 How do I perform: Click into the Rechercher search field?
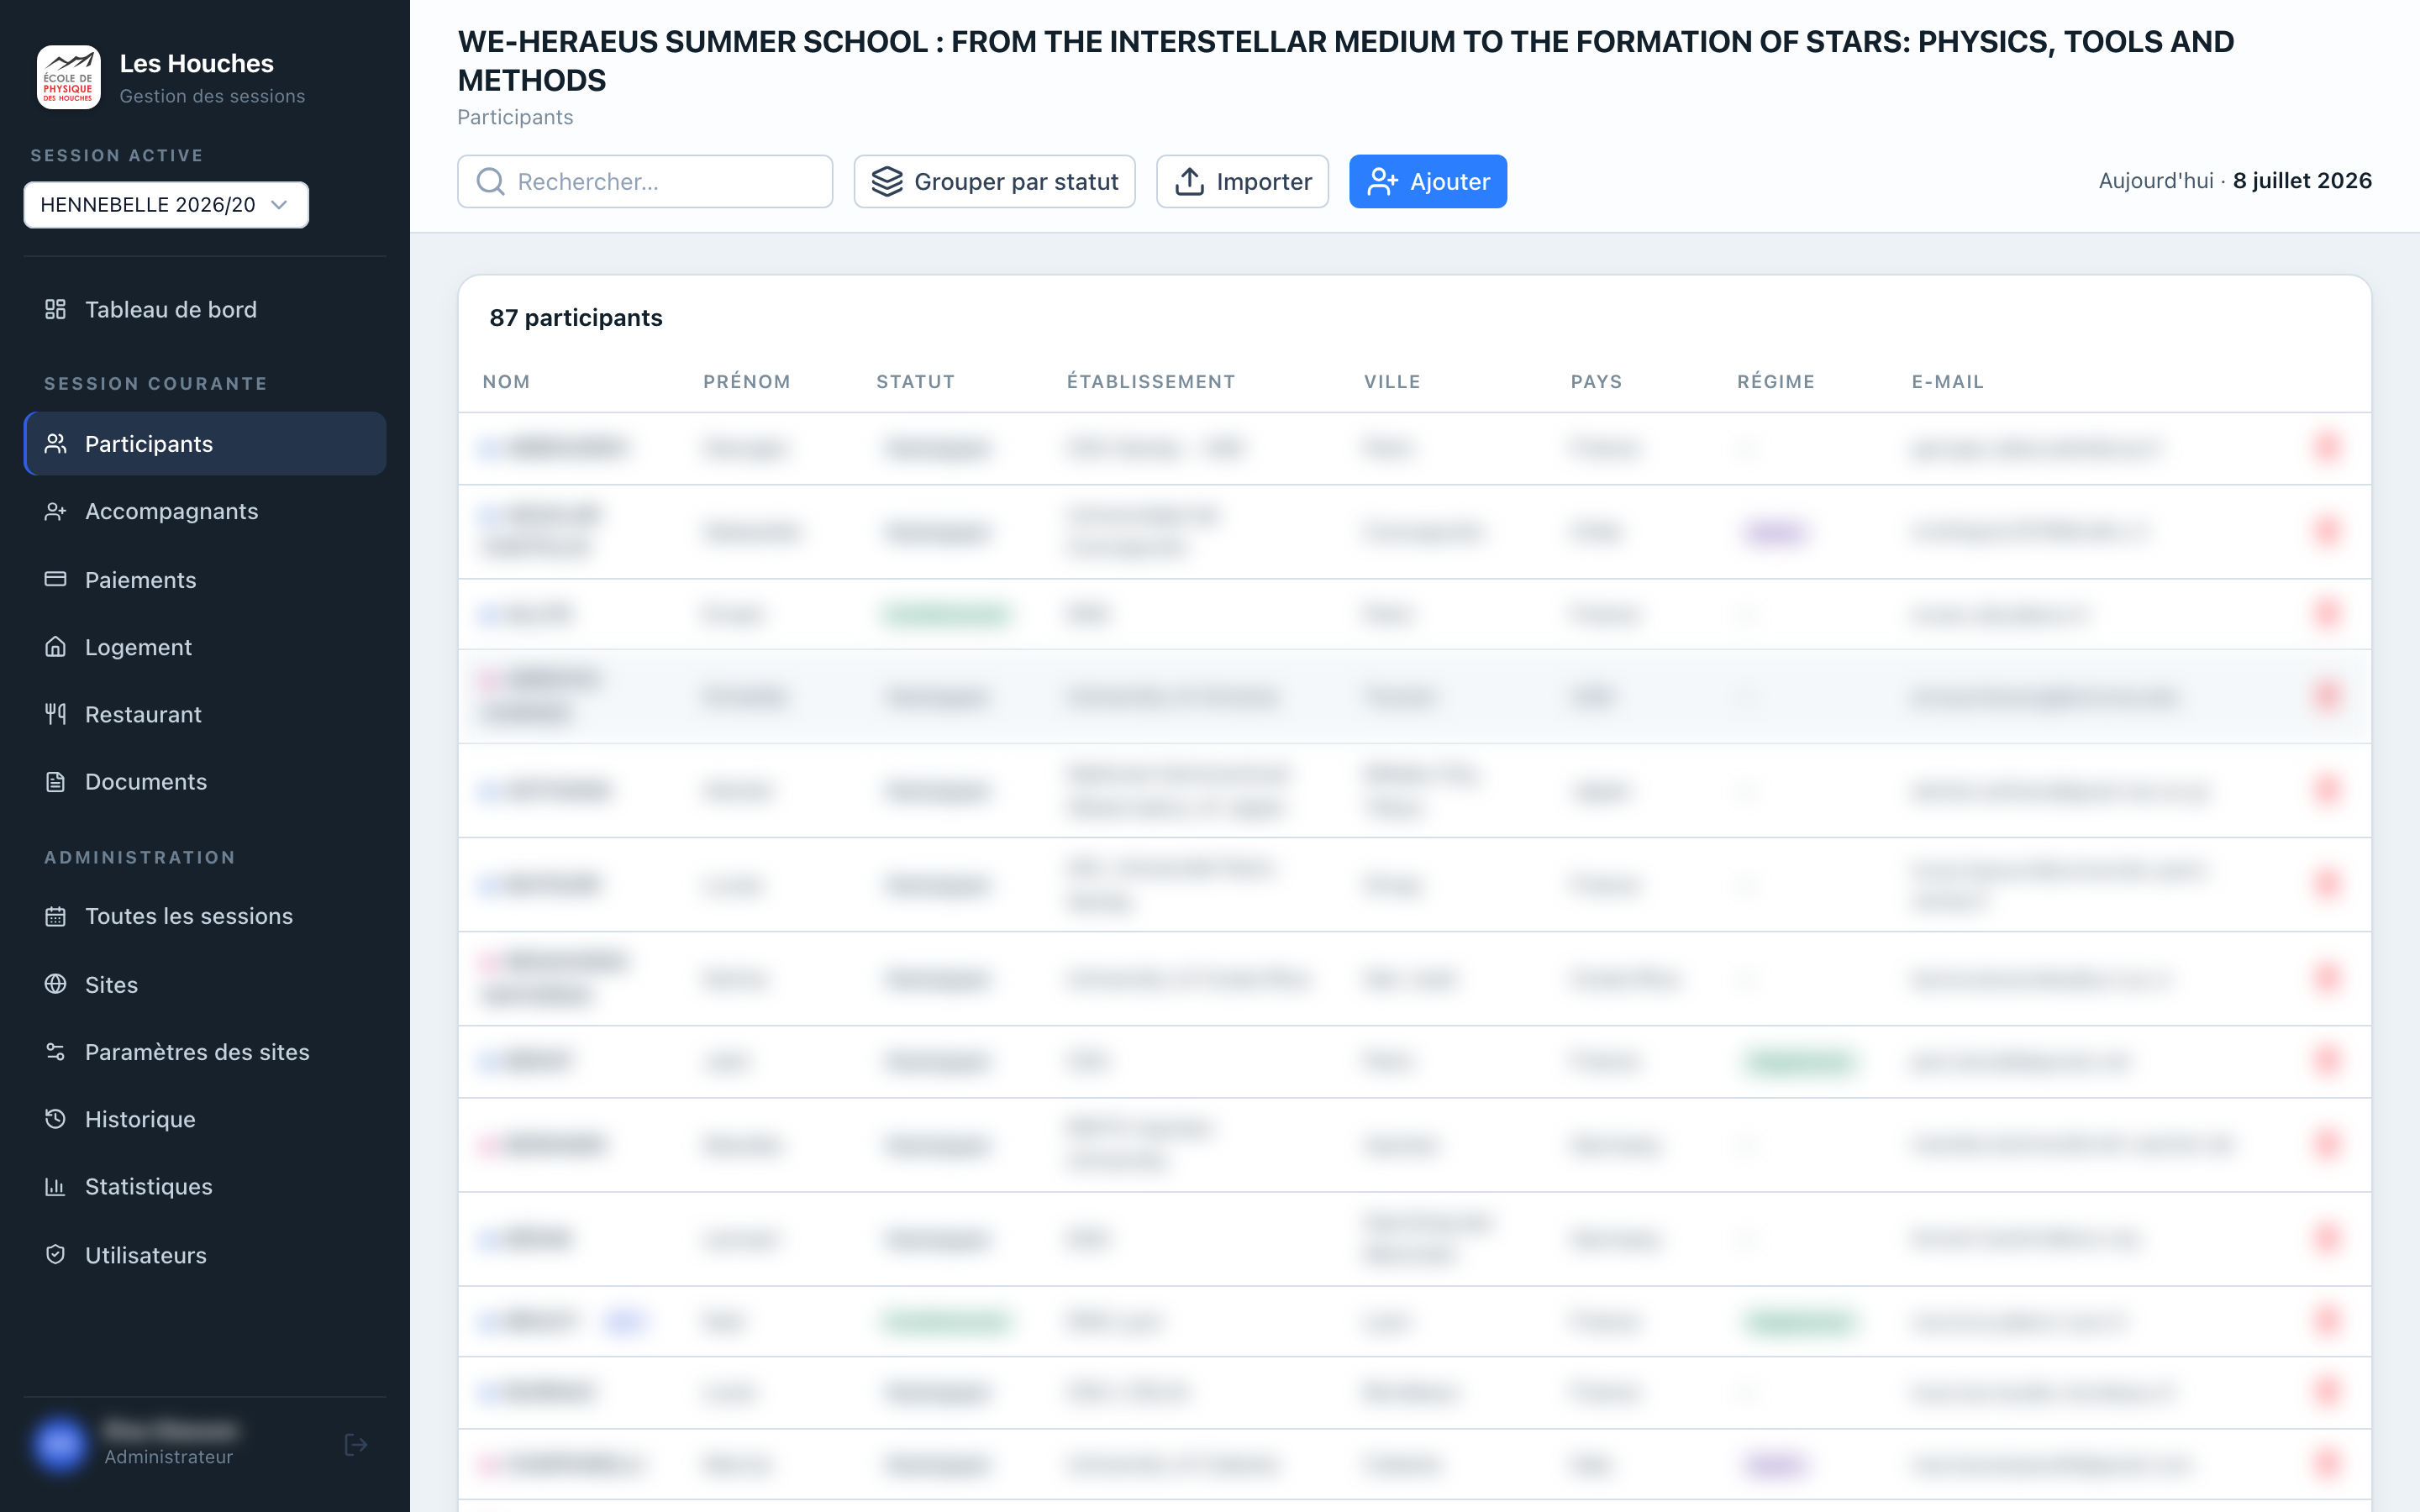coord(645,181)
